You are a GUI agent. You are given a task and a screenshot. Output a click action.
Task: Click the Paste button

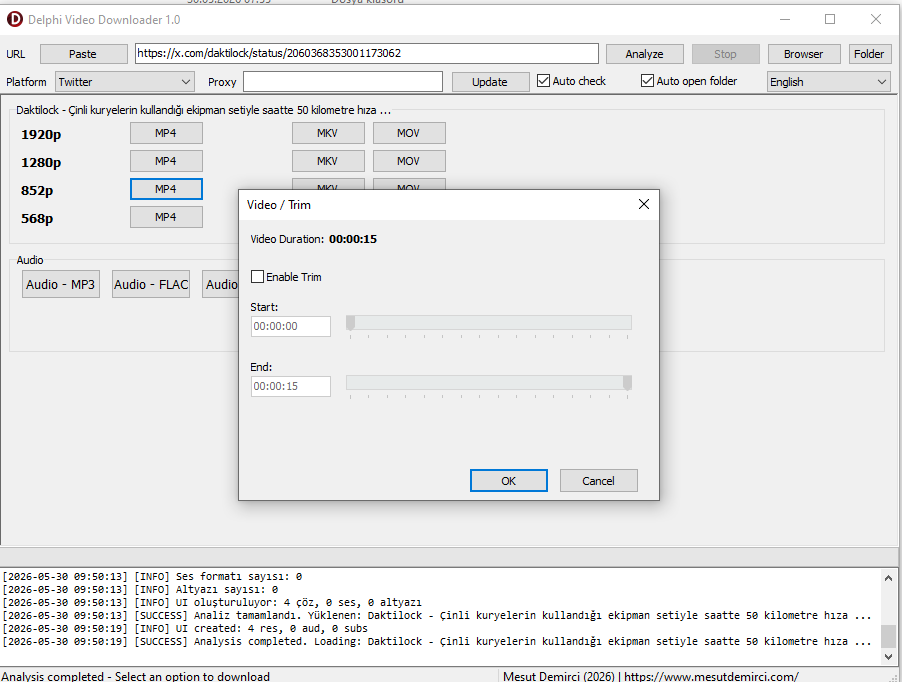pos(83,54)
